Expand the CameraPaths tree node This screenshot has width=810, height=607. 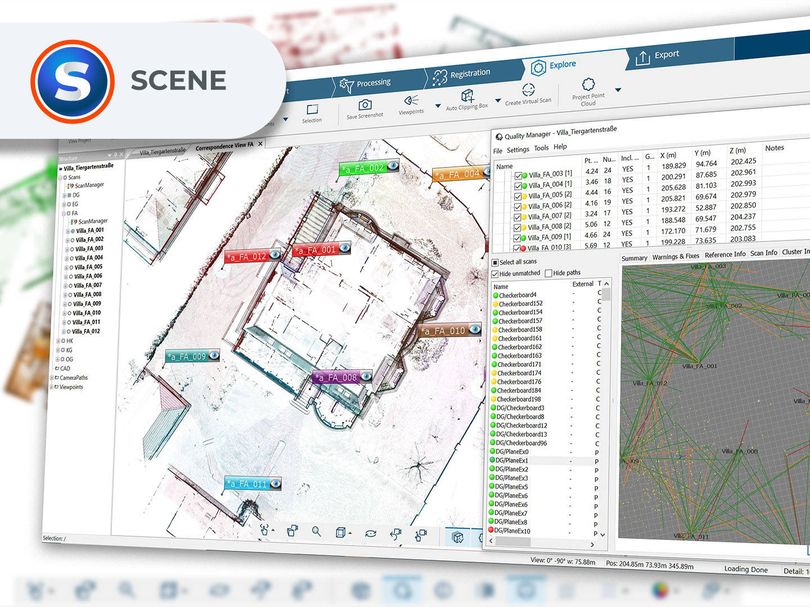click(52, 378)
